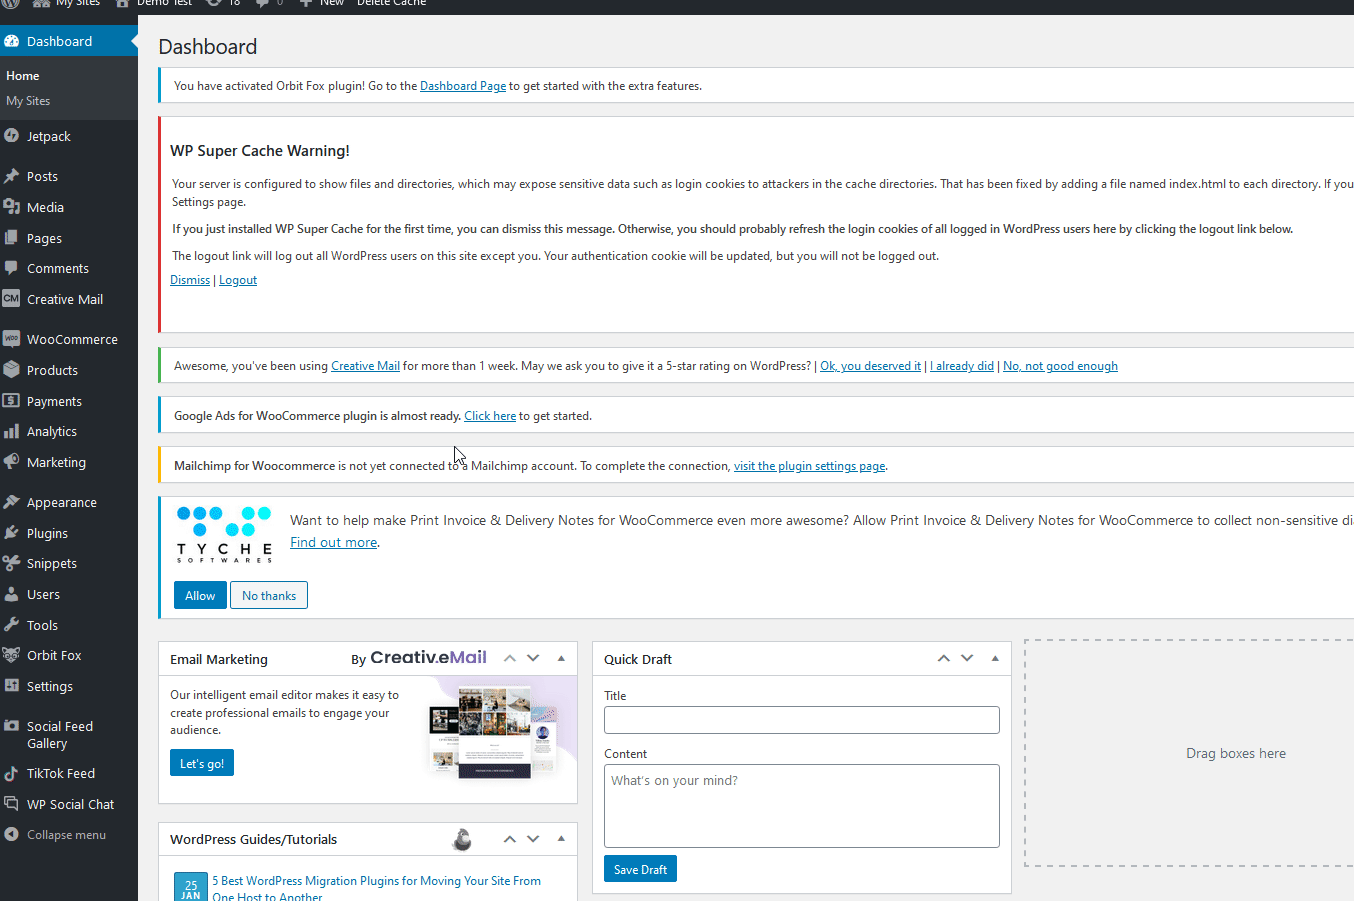Open the Dashboard Page link

pyautogui.click(x=463, y=86)
